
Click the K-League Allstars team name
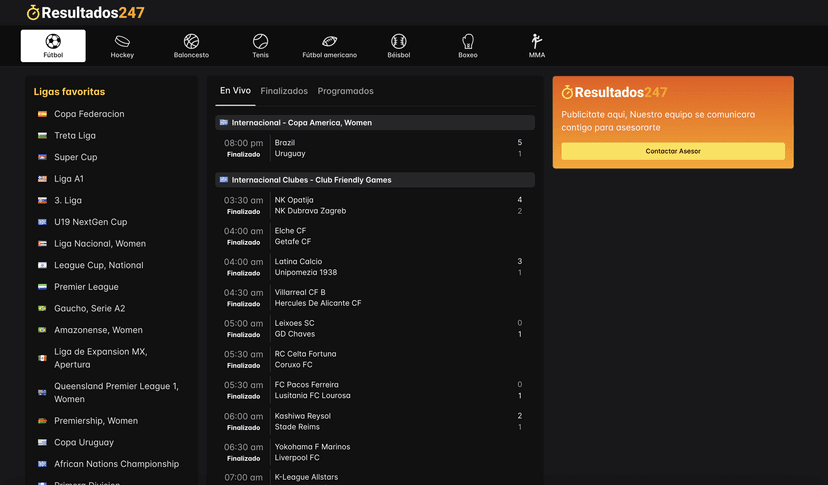click(x=306, y=477)
